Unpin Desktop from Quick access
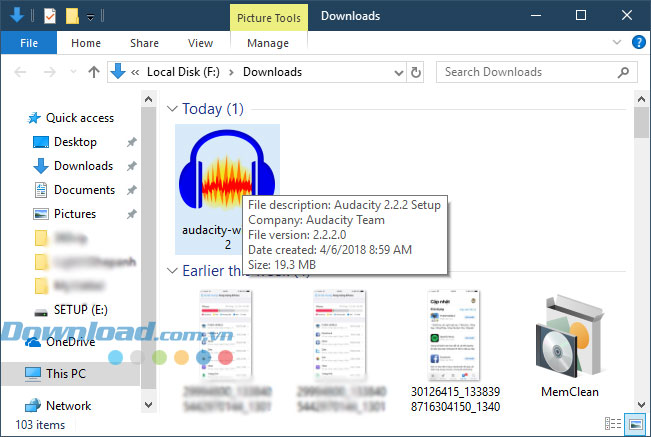The image size is (651, 437). [x=132, y=142]
